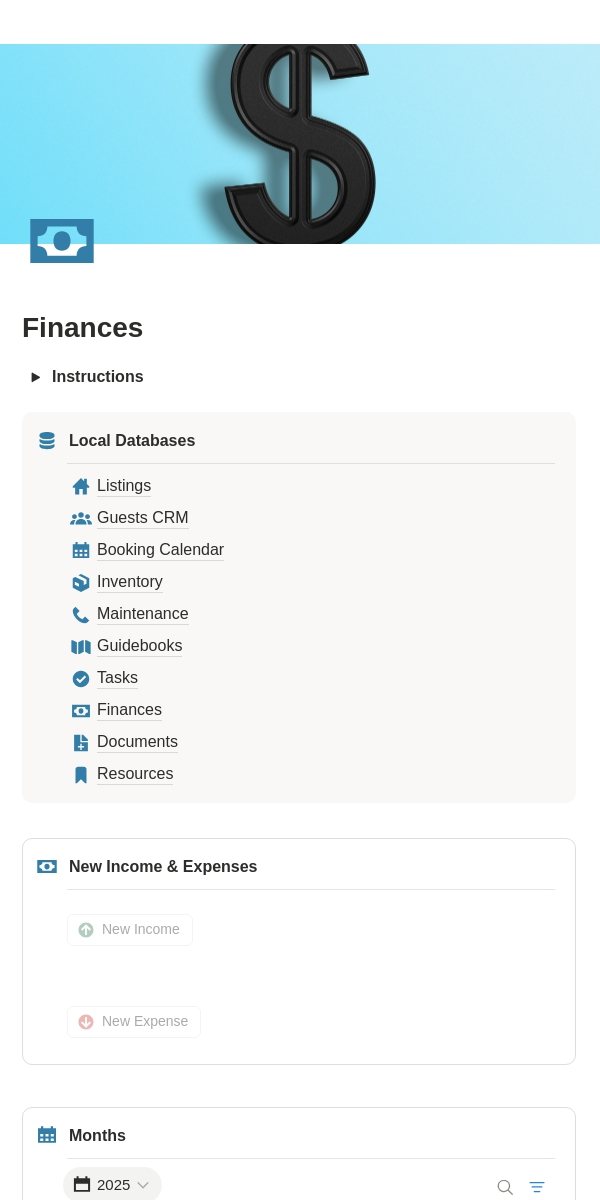Open the Documents page link

[137, 742]
